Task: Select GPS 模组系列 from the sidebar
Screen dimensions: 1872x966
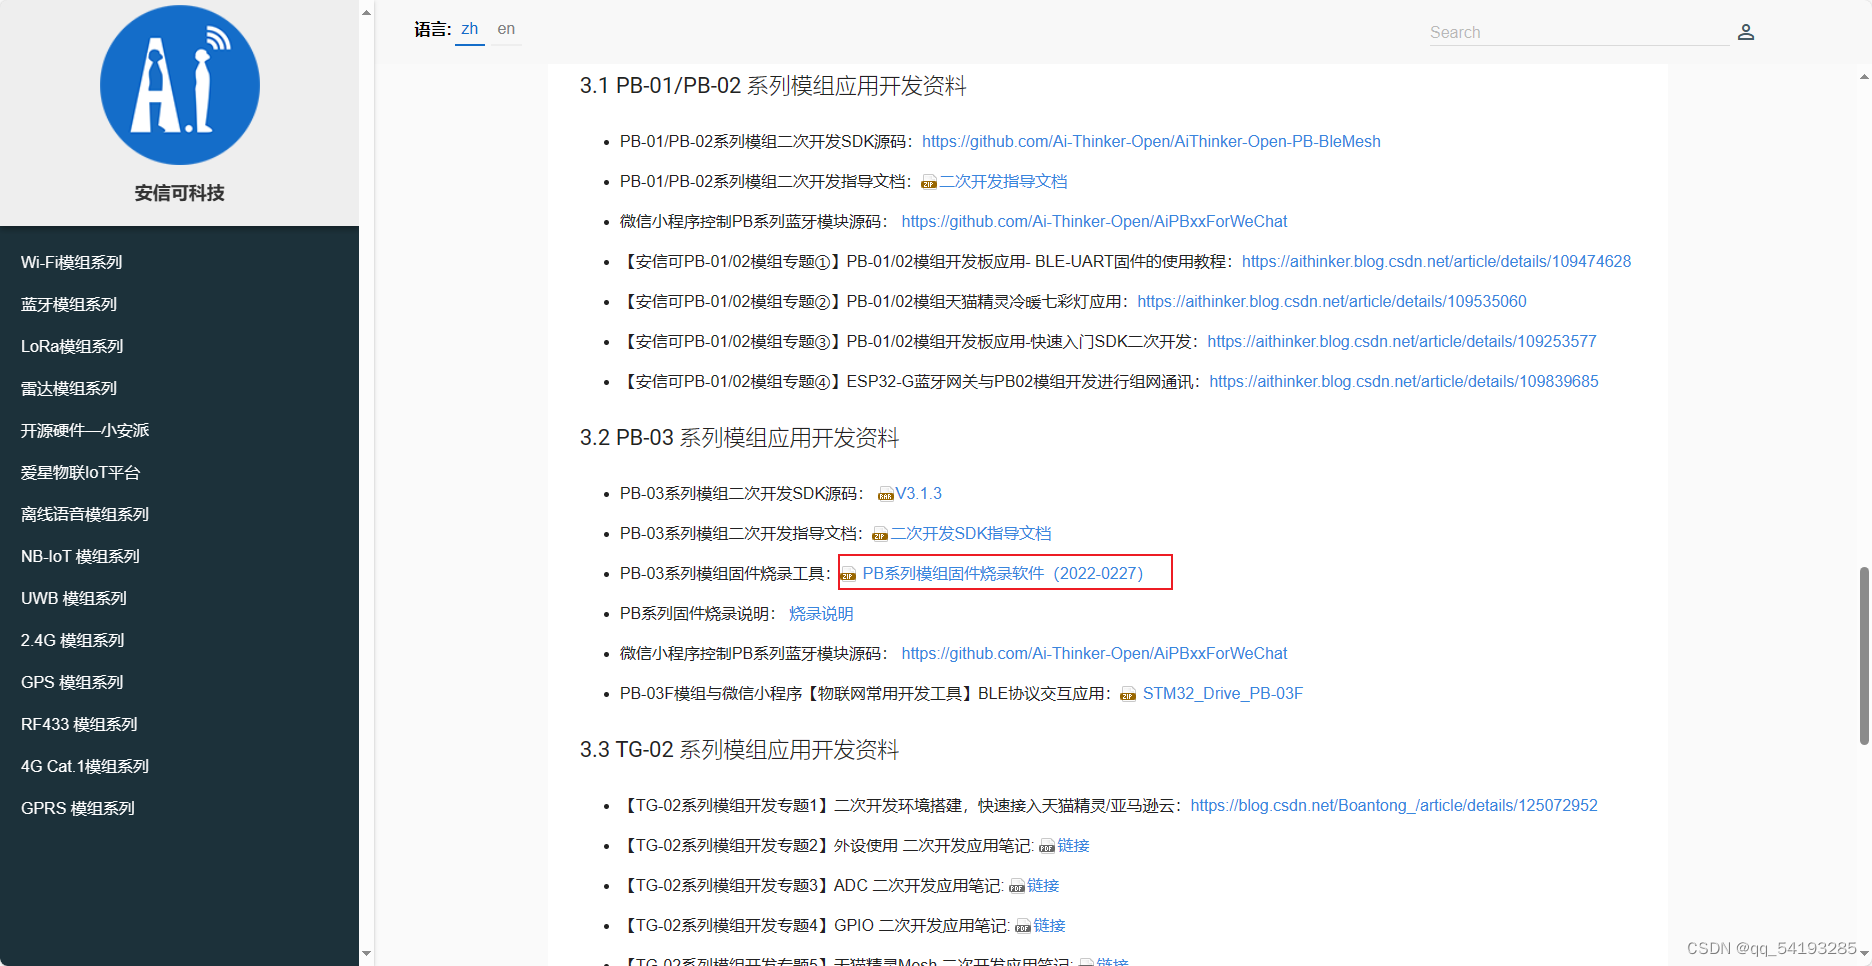Action: pos(71,682)
